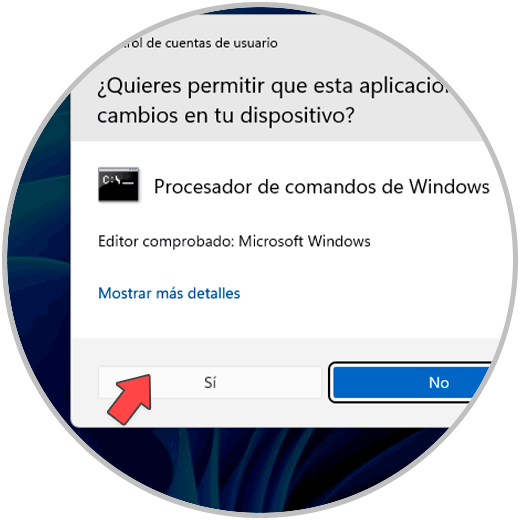This screenshot has width=520, height=520.
Task: Click the Sí button to allow changes
Action: point(210,382)
